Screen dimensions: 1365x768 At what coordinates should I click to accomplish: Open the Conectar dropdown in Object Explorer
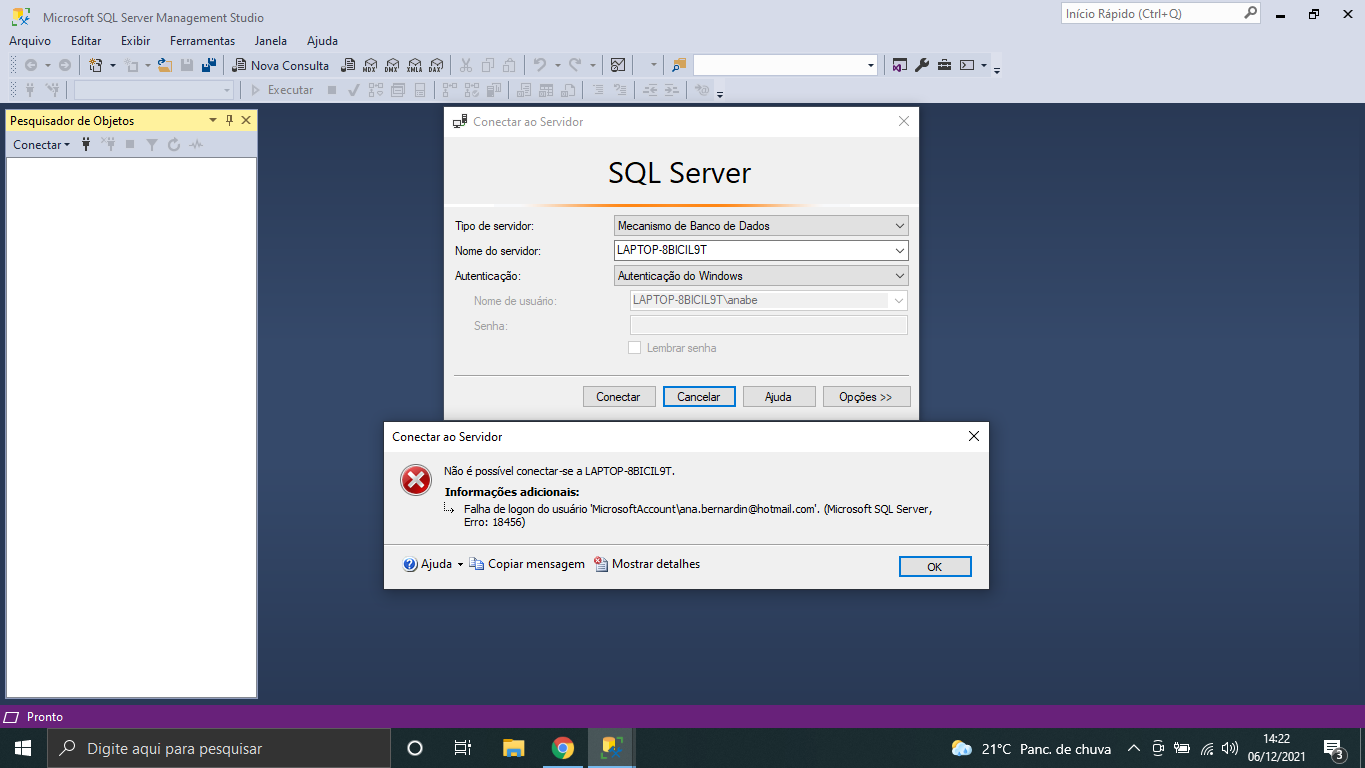(x=41, y=144)
